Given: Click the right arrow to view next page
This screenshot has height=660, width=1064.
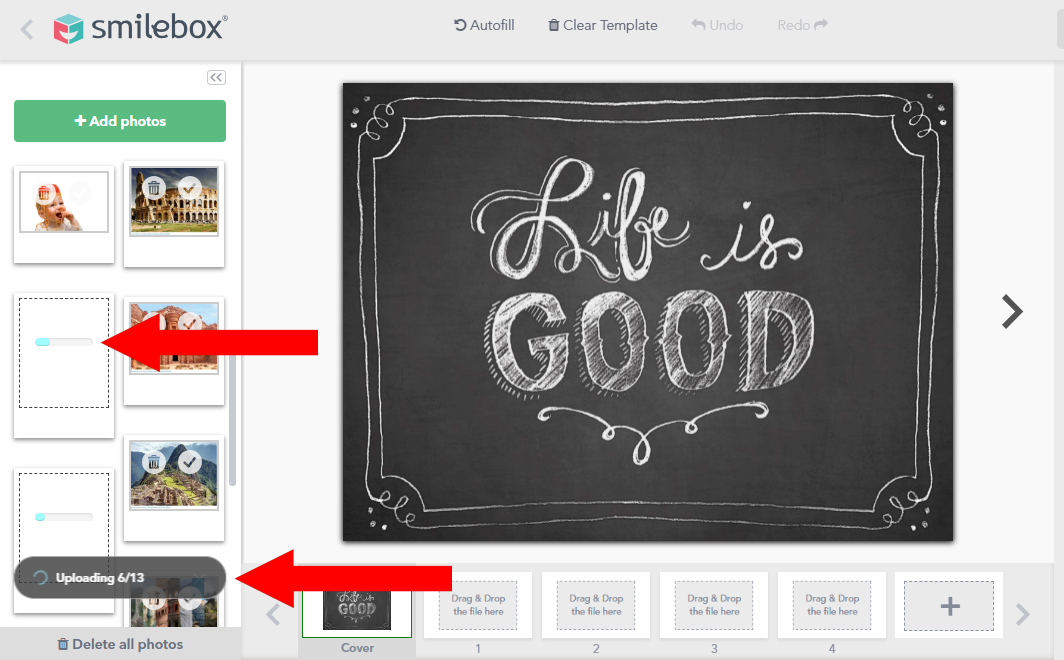Looking at the screenshot, I should point(1012,312).
